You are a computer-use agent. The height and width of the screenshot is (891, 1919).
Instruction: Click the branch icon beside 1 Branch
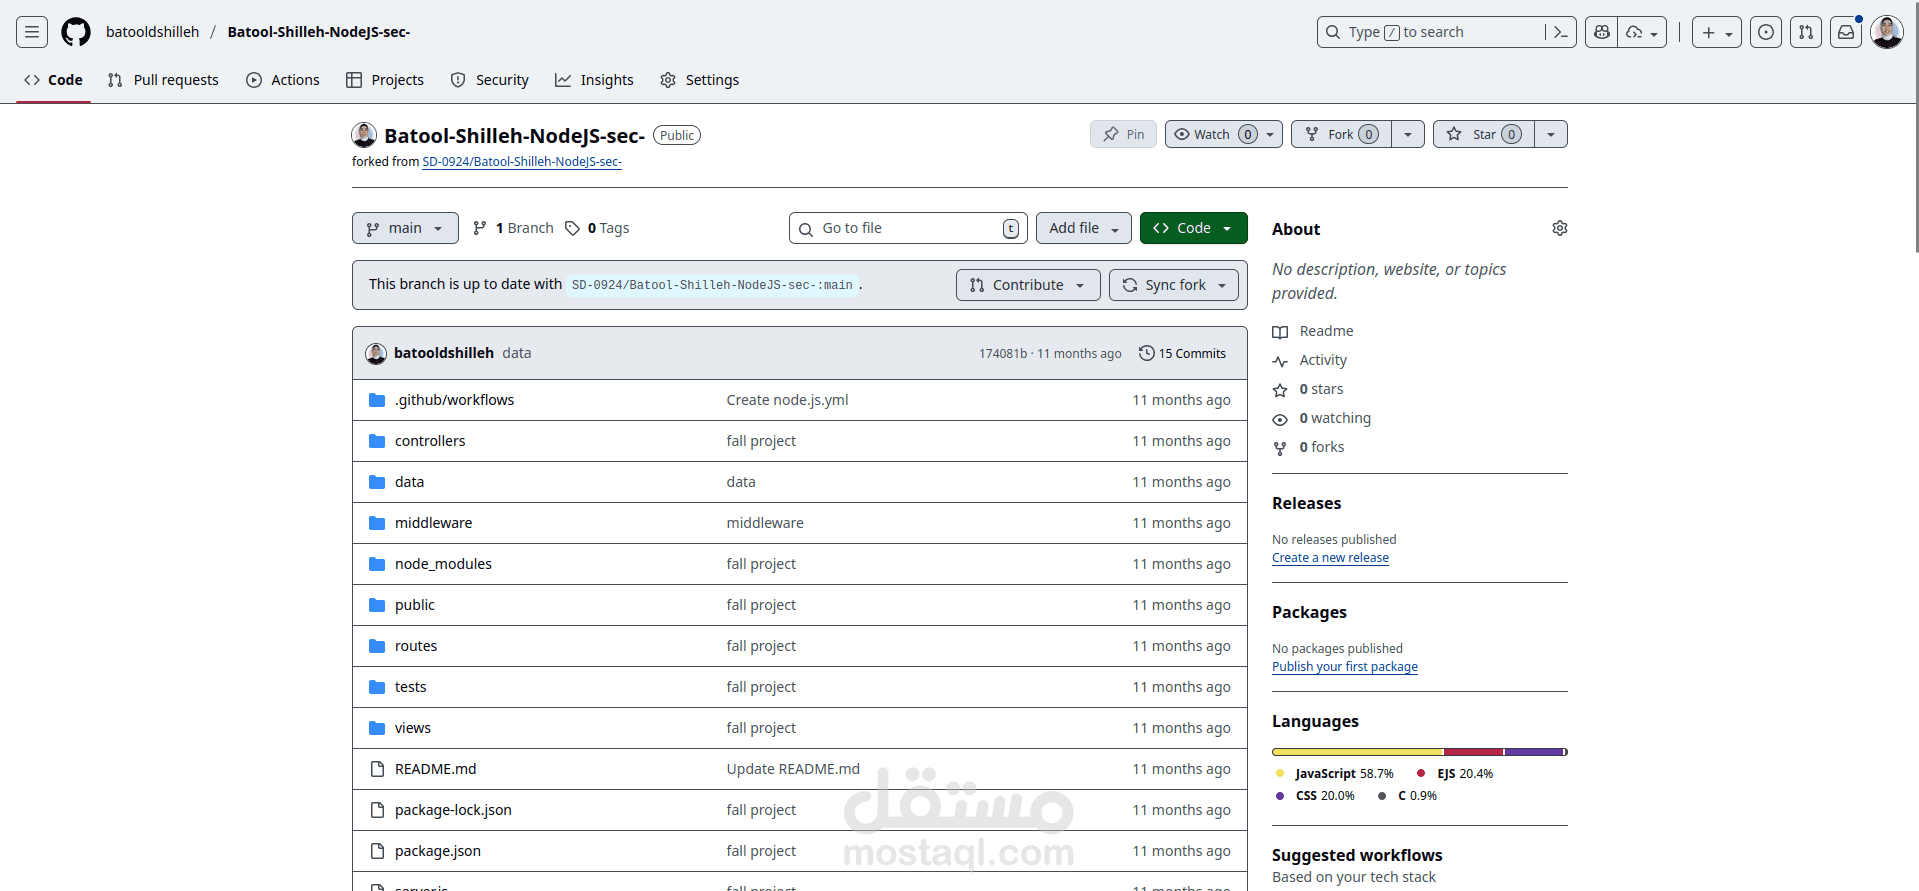point(480,228)
